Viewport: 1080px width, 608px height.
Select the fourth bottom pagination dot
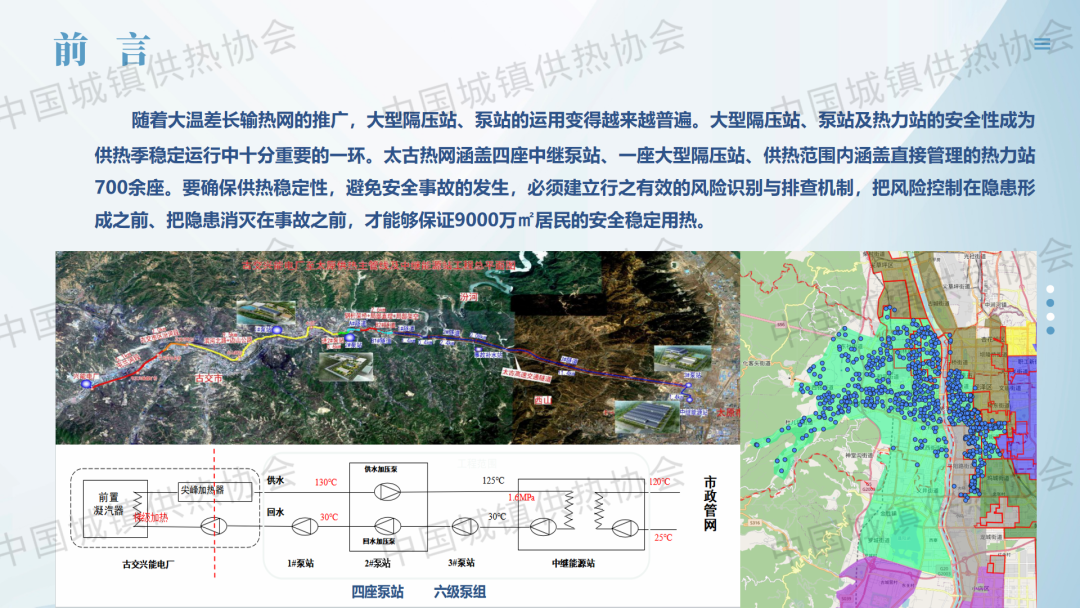coord(1050,330)
